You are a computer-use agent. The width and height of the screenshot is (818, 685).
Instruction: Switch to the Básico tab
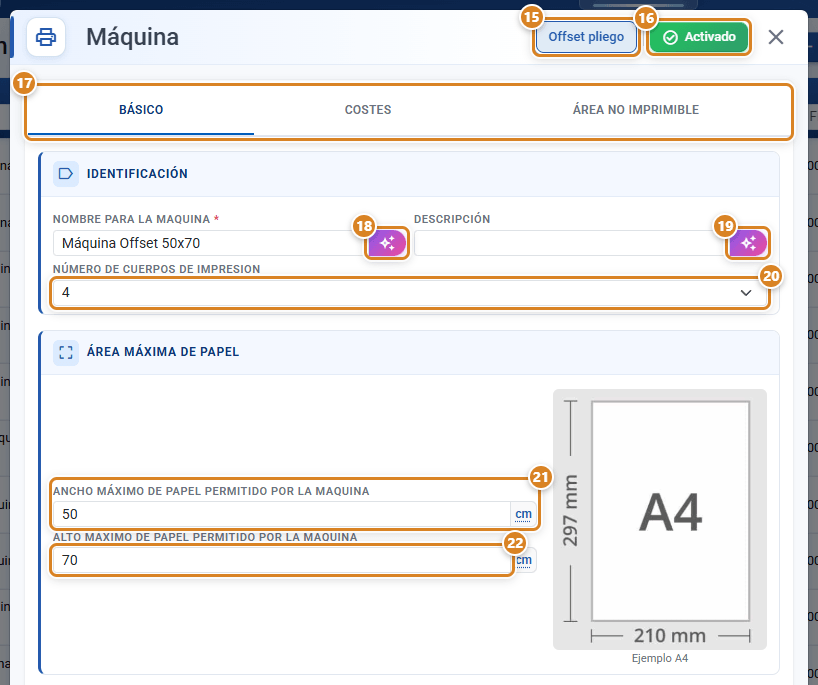141,110
